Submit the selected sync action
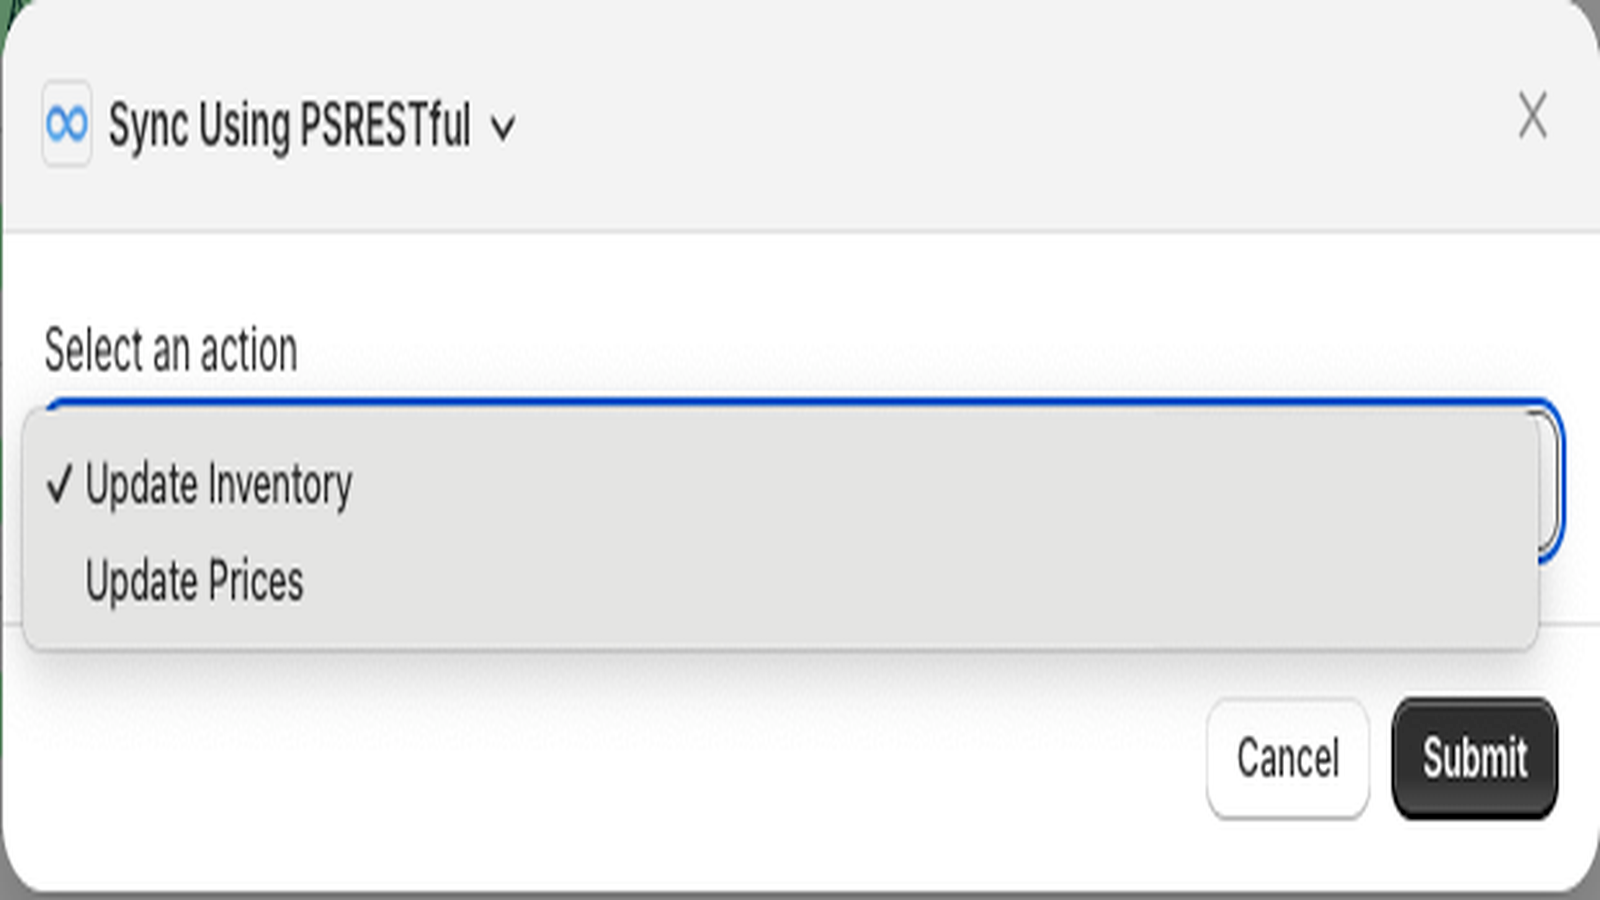The width and height of the screenshot is (1600, 900). (1475, 757)
